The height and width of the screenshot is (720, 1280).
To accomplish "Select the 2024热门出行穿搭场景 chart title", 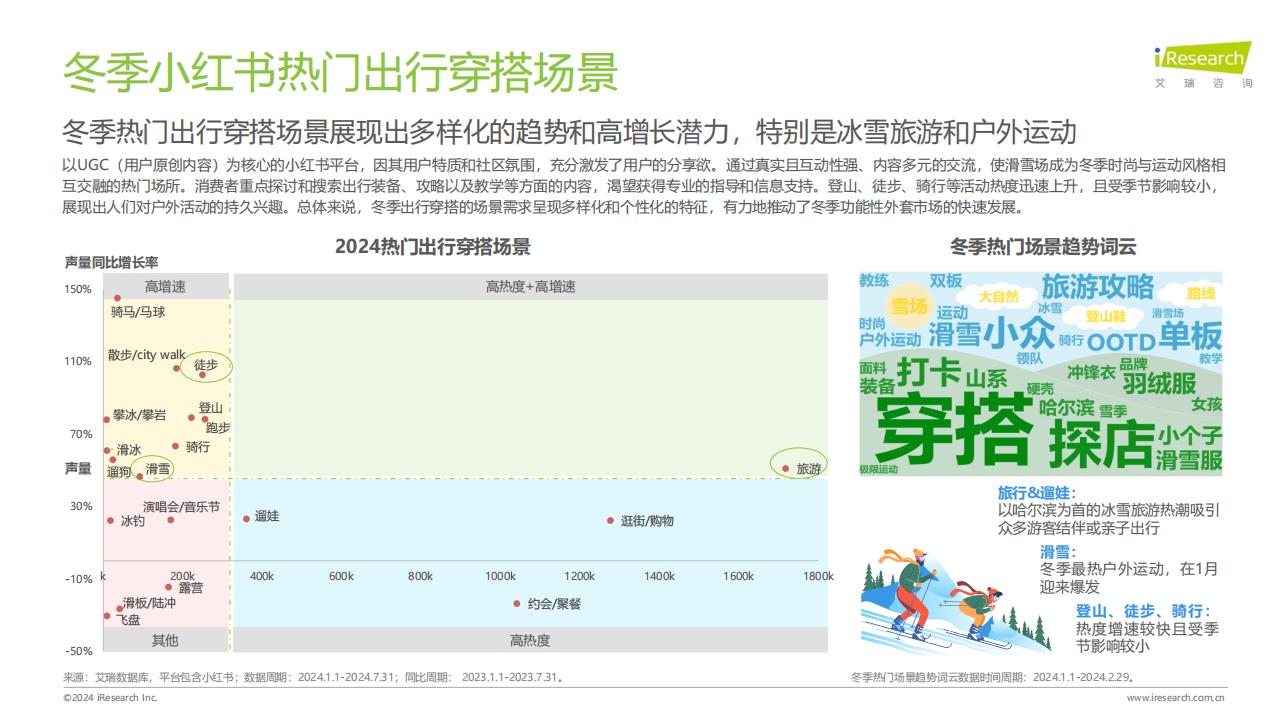I will (x=432, y=247).
